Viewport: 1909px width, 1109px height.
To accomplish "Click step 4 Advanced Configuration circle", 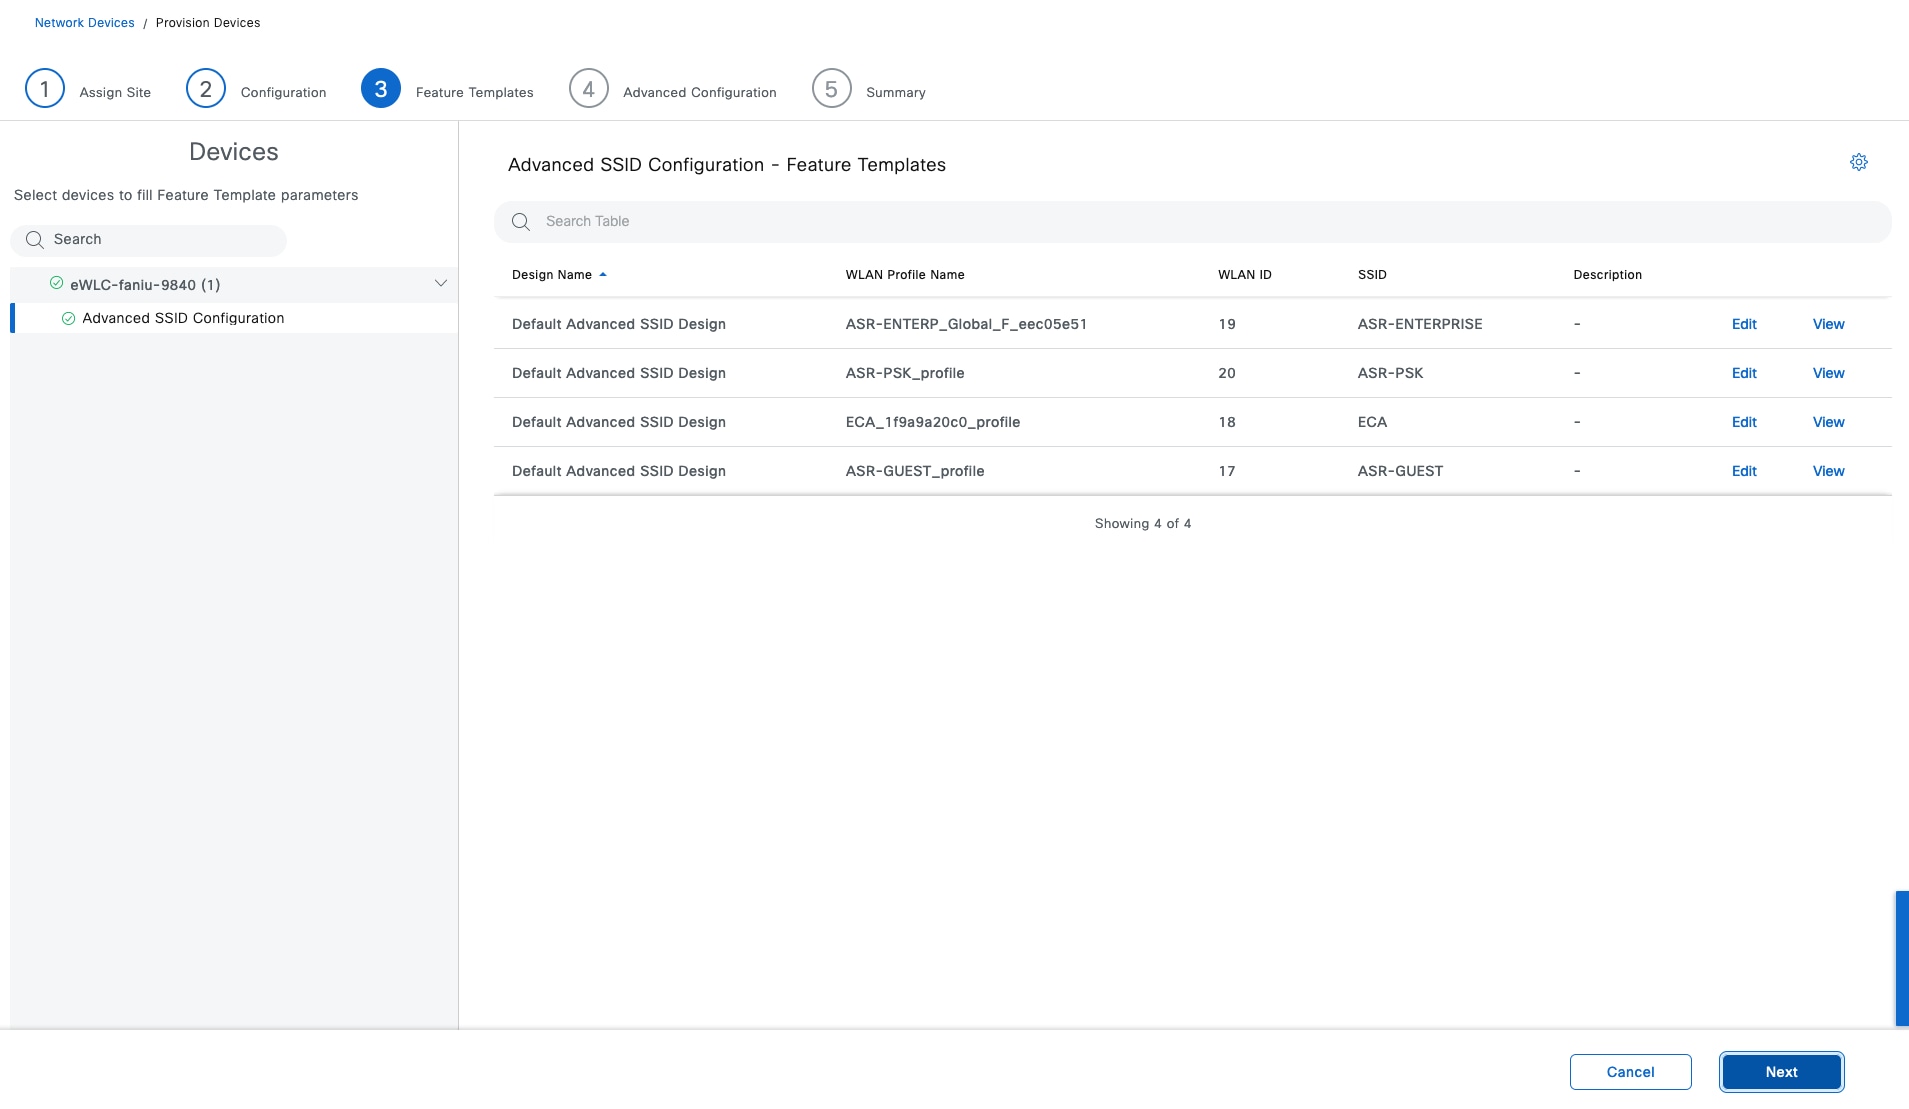I will 589,89.
